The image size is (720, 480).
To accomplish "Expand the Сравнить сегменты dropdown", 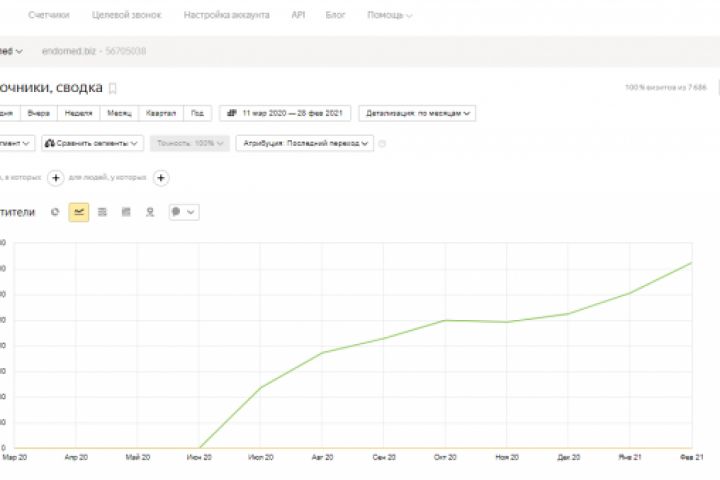I will pyautogui.click(x=93, y=144).
